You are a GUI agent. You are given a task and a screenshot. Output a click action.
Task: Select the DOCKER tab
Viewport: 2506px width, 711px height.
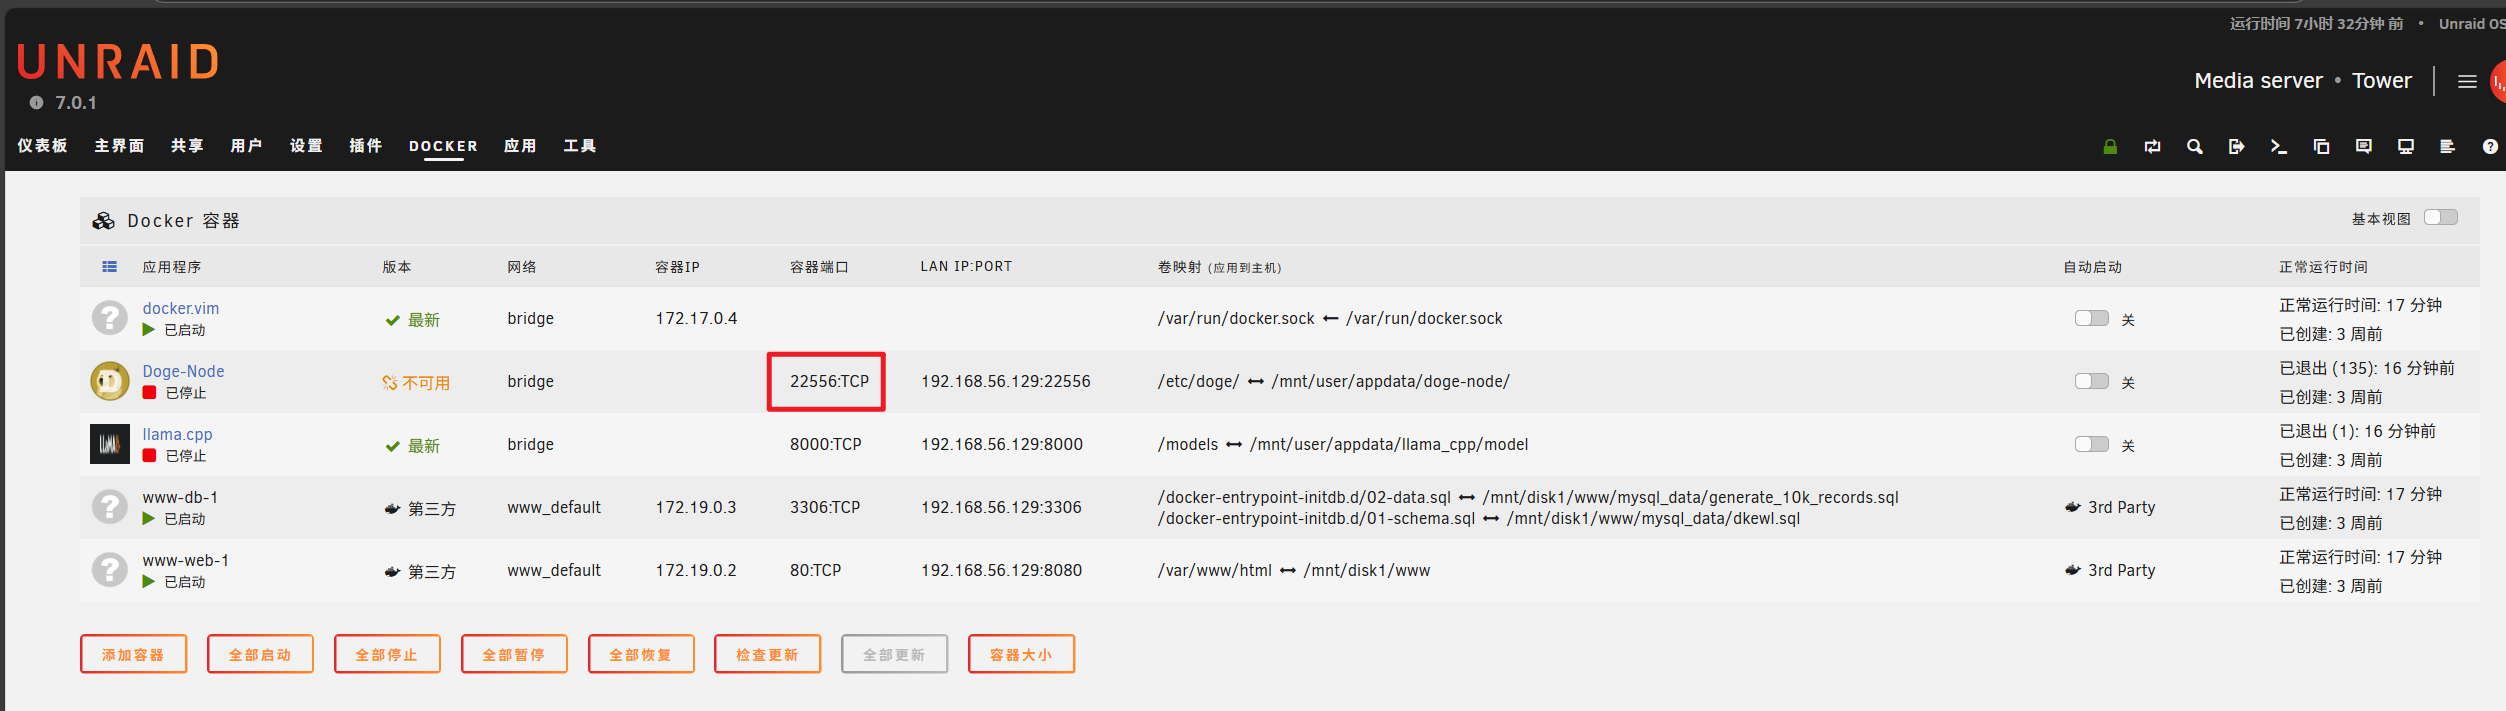[443, 146]
